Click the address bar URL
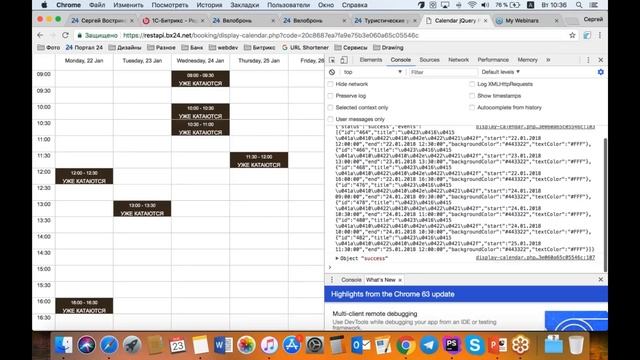 click(271, 36)
